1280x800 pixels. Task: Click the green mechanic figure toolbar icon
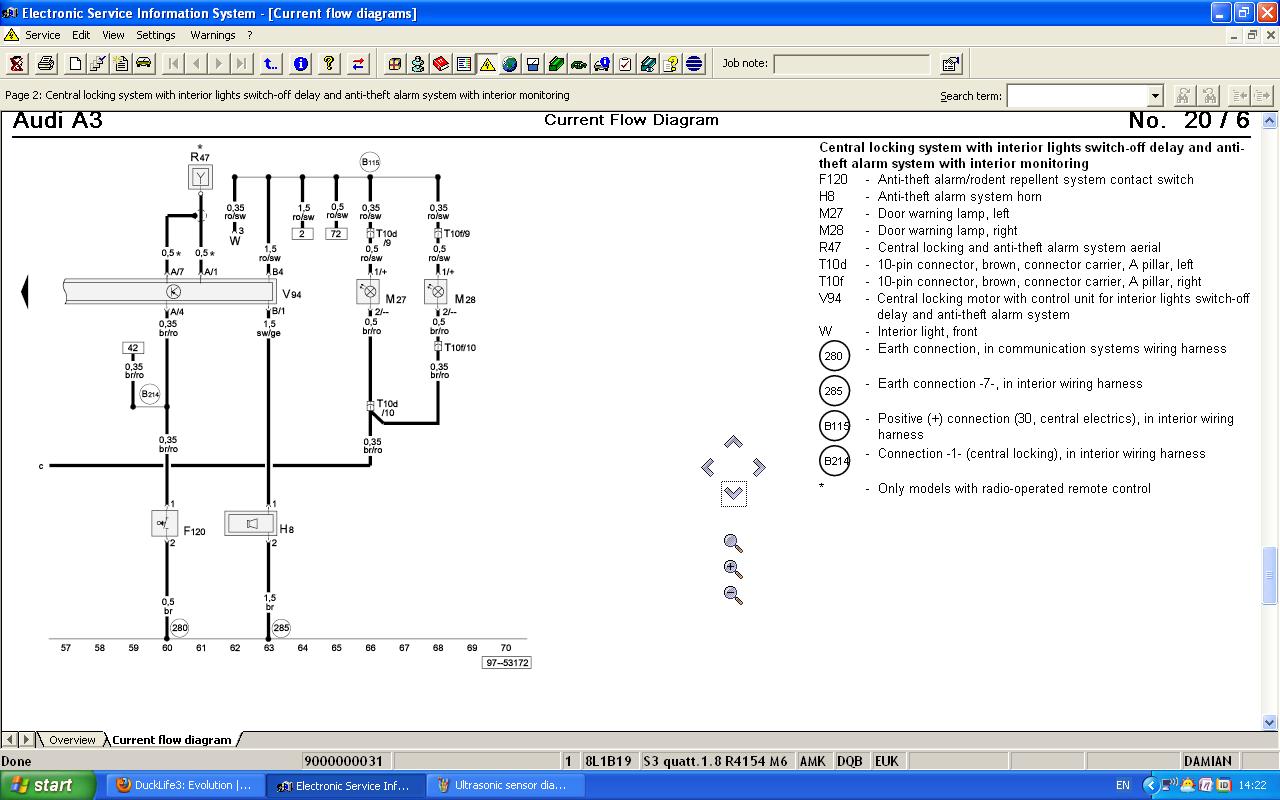418,64
